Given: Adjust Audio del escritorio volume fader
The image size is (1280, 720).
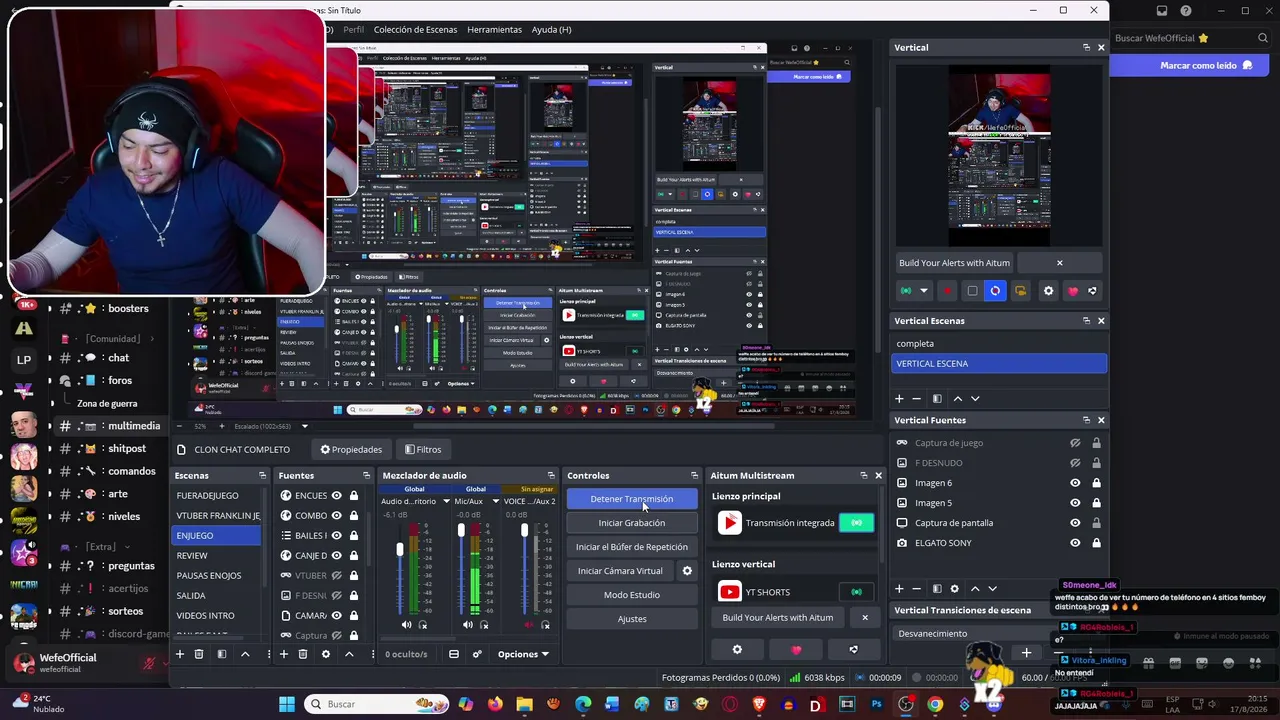Looking at the screenshot, I should 400,550.
